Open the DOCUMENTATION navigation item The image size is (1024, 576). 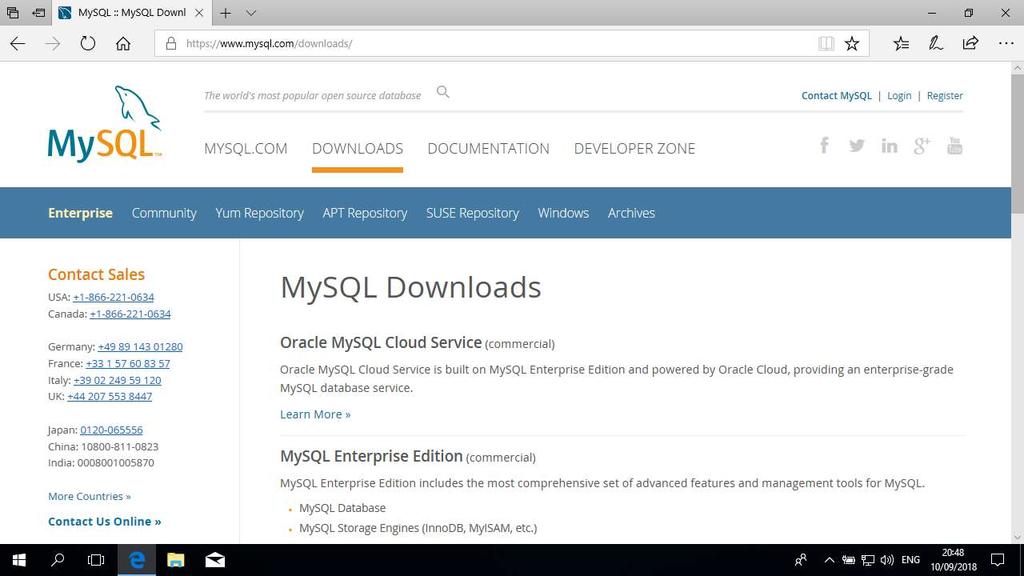point(488,148)
